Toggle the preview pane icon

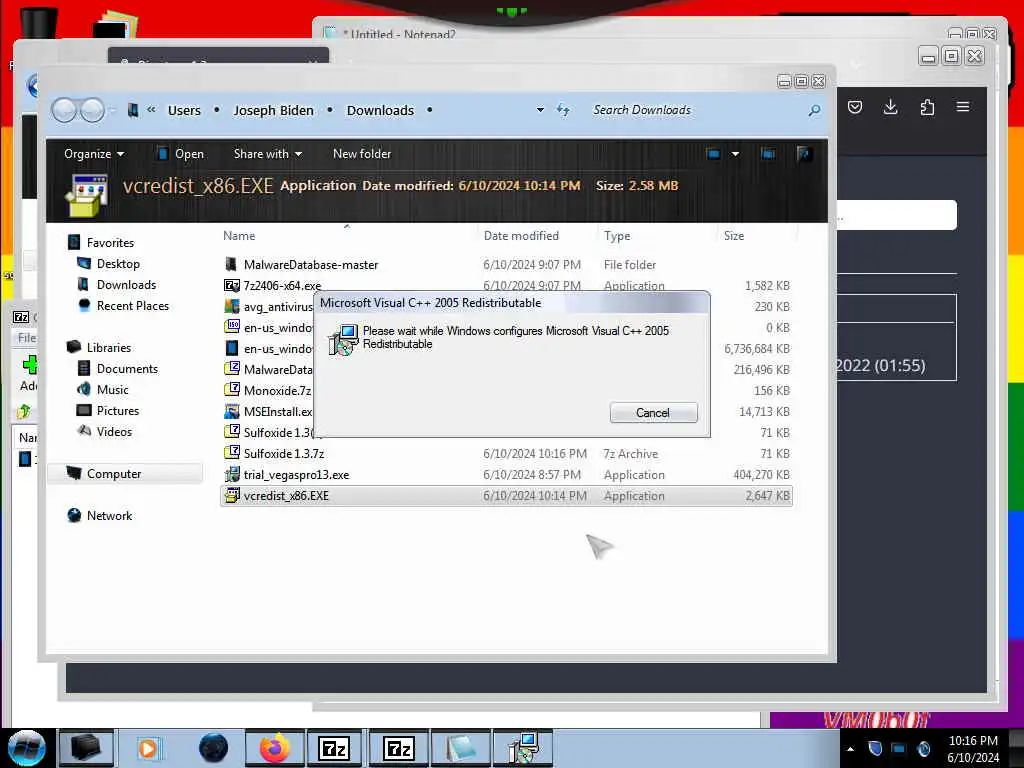pyautogui.click(x=768, y=154)
